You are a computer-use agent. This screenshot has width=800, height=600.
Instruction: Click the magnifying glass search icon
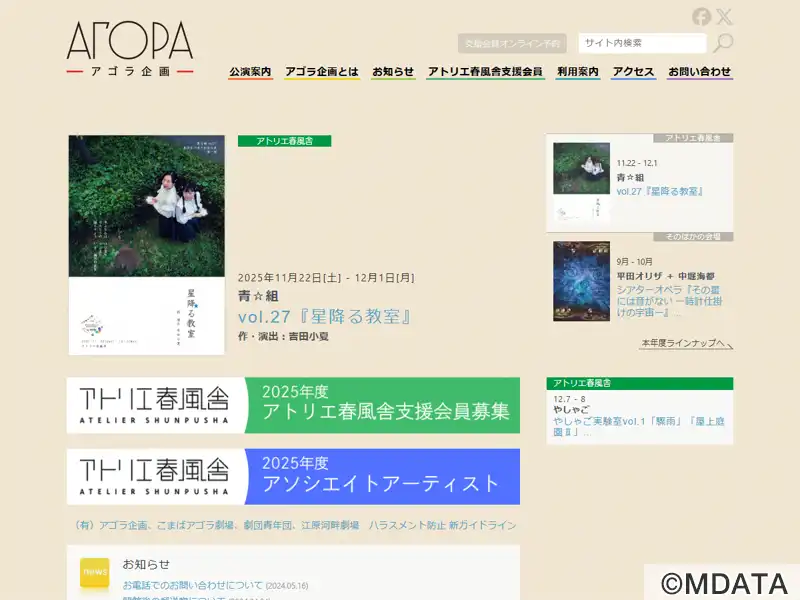[722, 42]
